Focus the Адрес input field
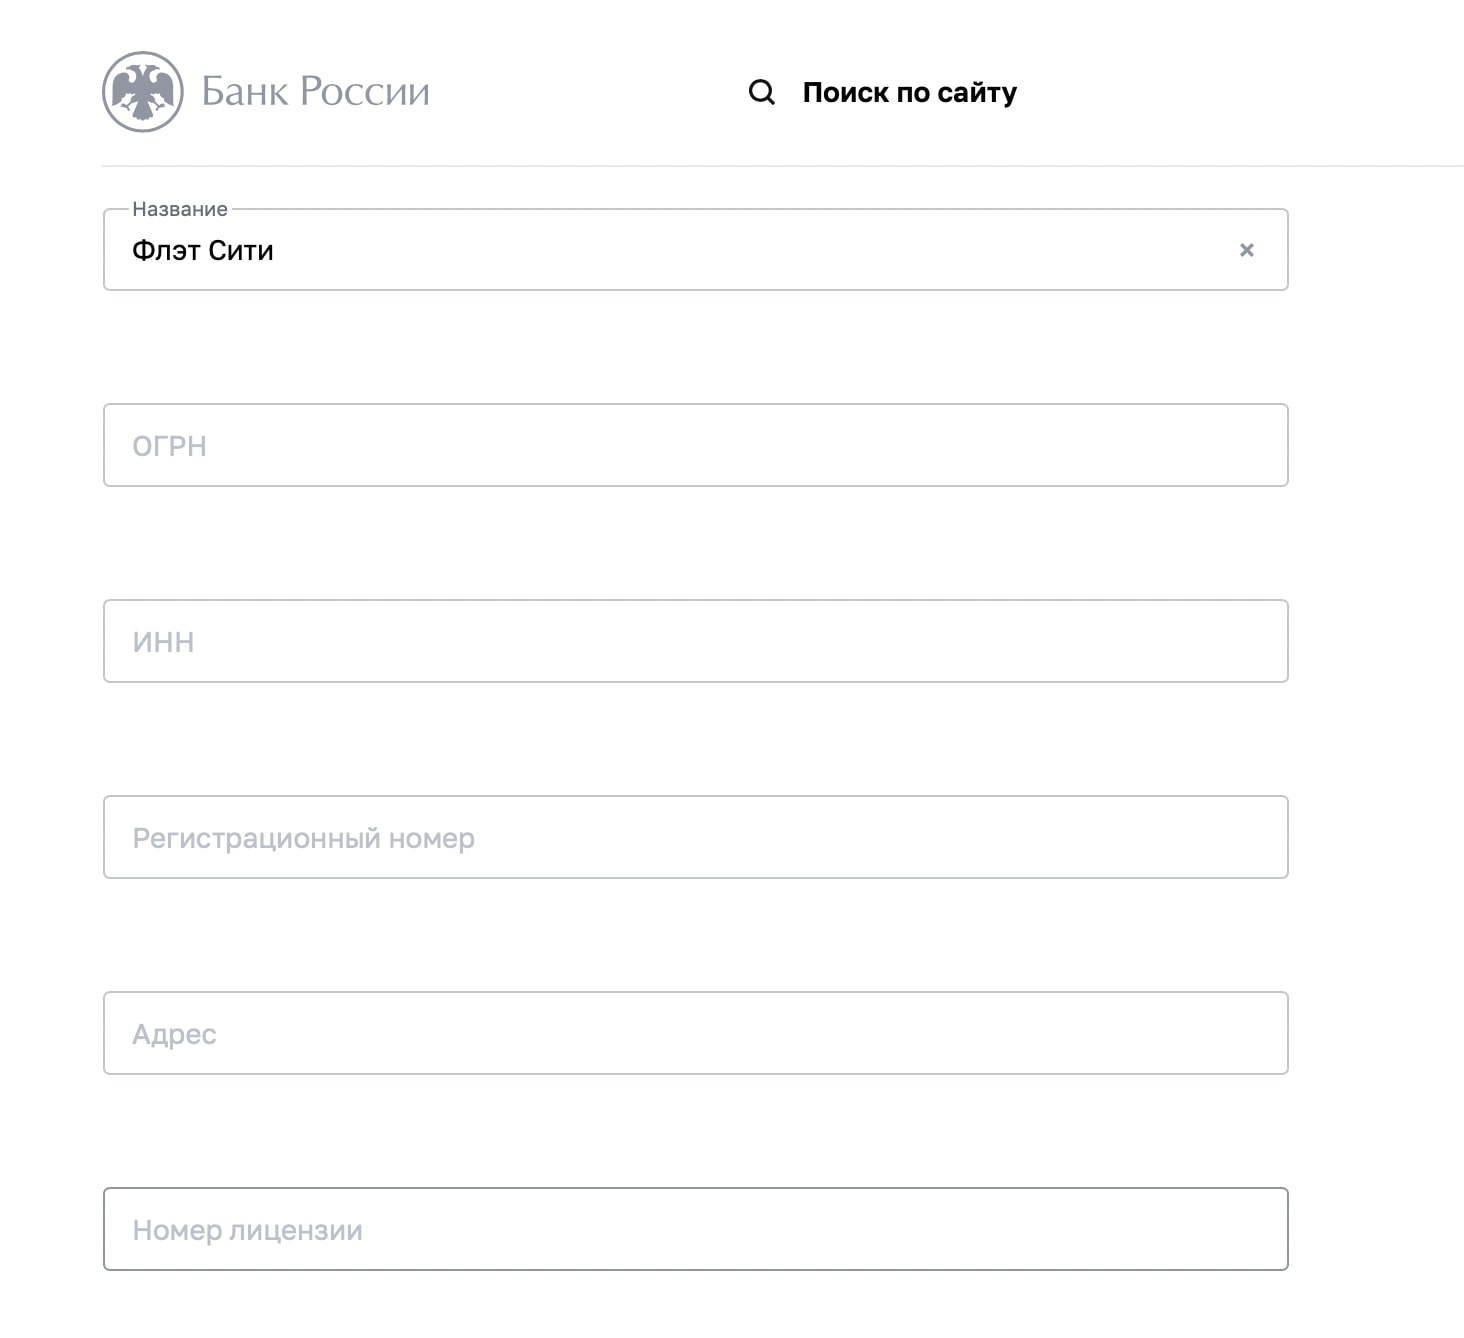Image resolution: width=1464 pixels, height=1338 pixels. 695,1033
